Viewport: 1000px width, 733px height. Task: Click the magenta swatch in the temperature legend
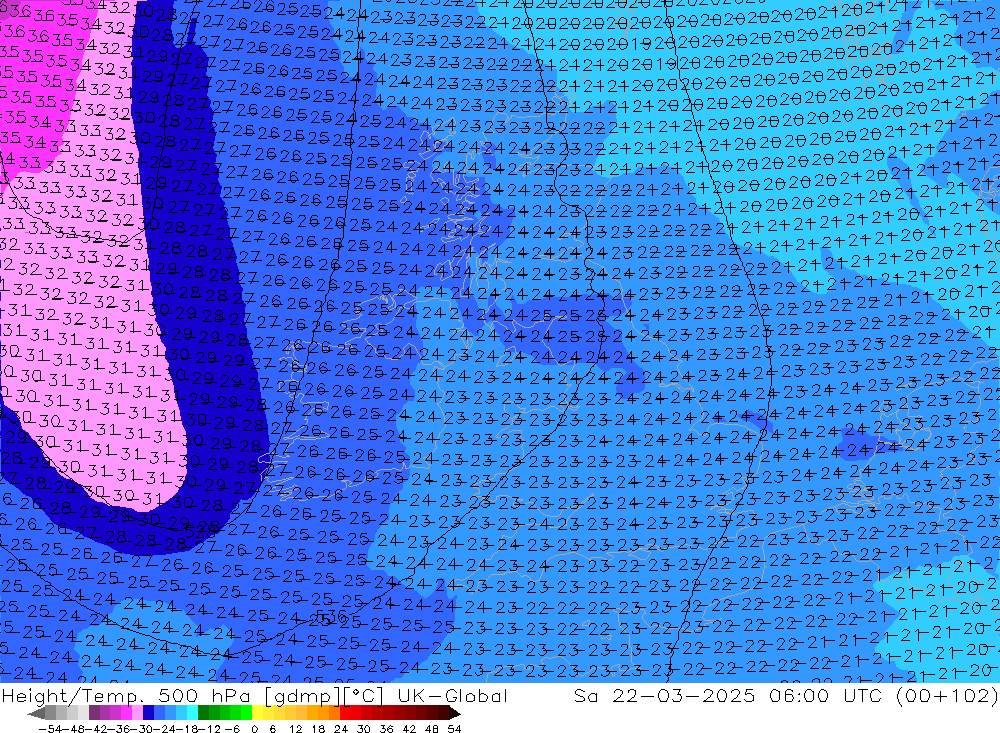click(x=126, y=713)
